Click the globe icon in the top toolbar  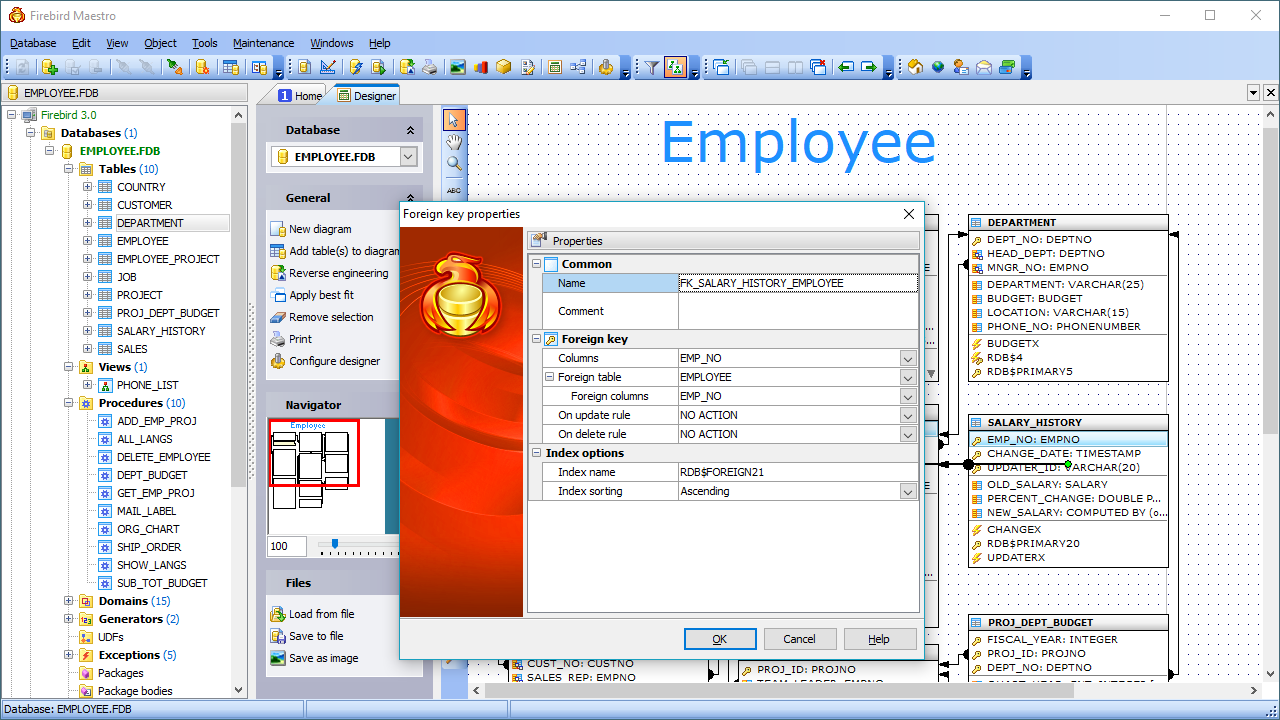tap(938, 67)
